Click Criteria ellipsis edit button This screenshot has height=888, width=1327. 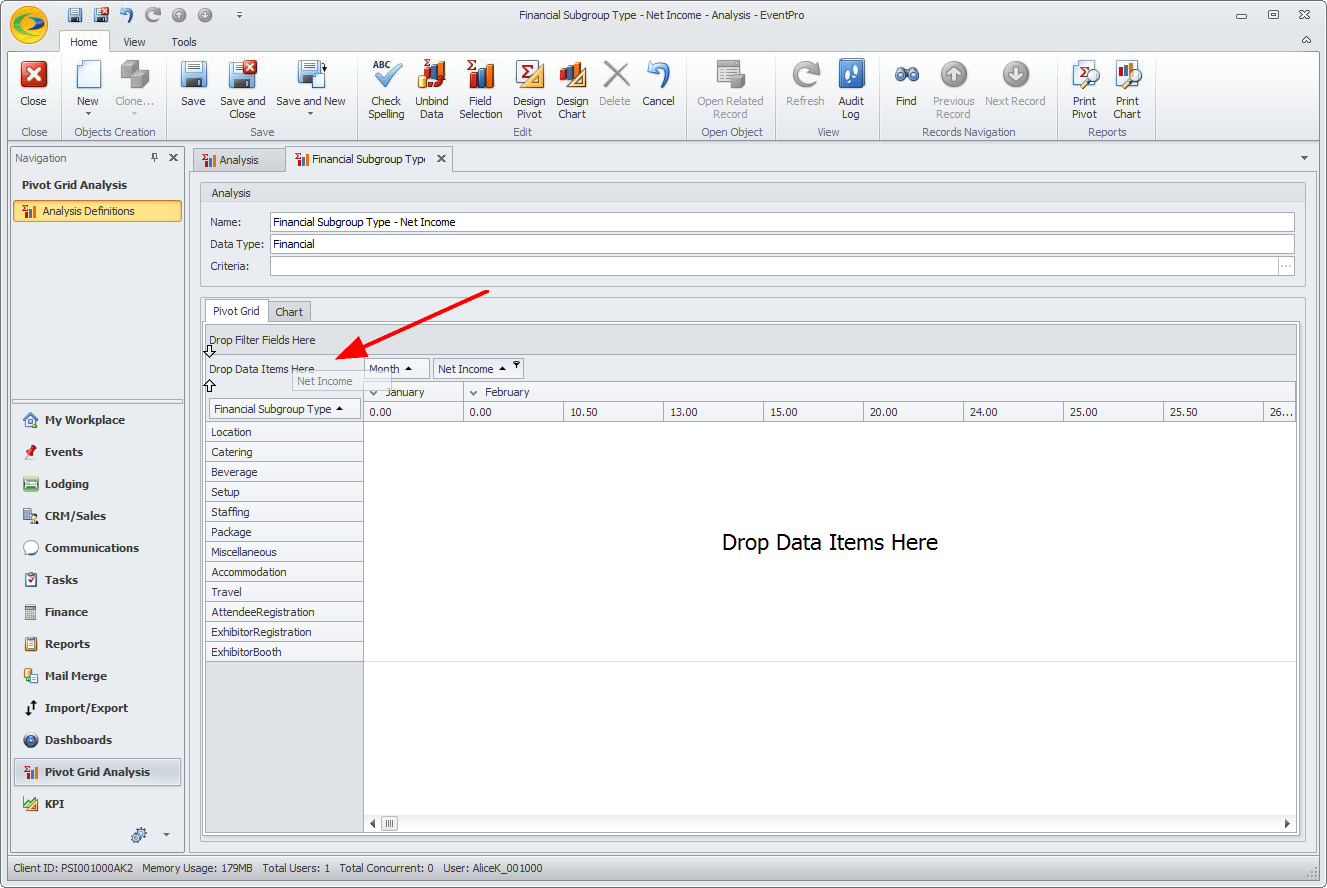[x=1287, y=266]
